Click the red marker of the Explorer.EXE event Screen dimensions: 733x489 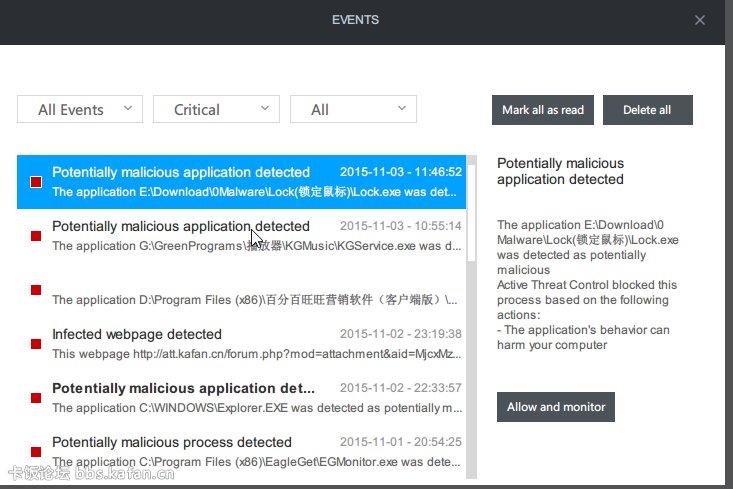tap(36, 398)
